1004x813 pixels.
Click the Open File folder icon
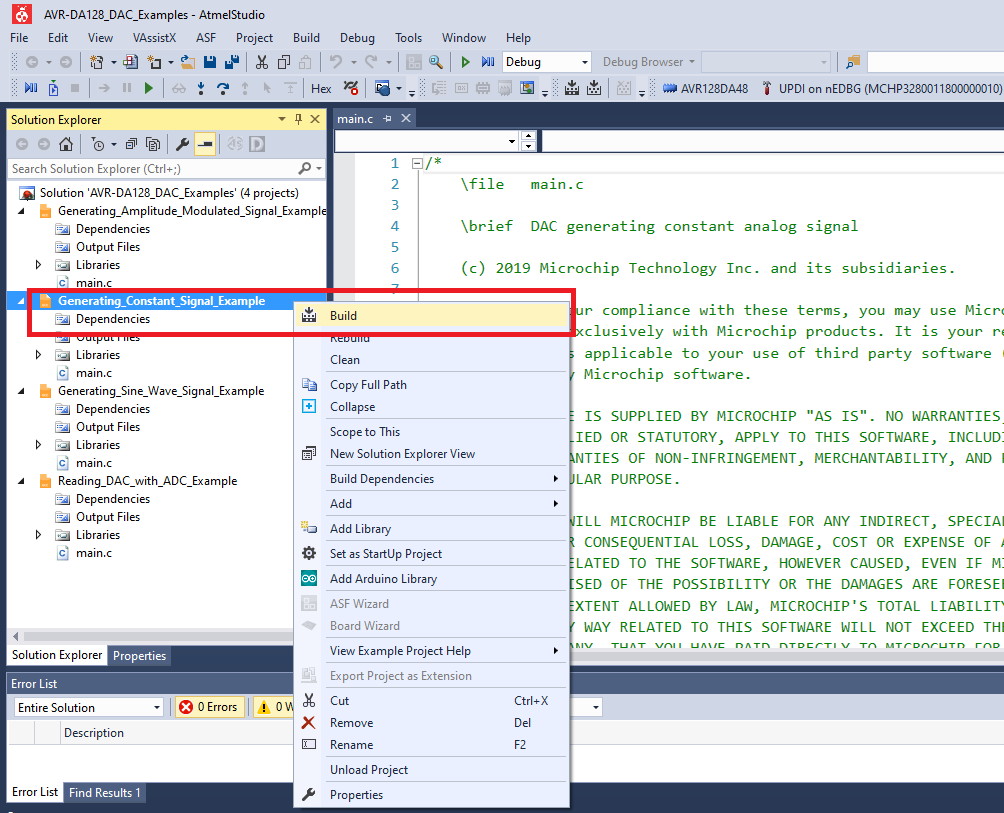188,62
